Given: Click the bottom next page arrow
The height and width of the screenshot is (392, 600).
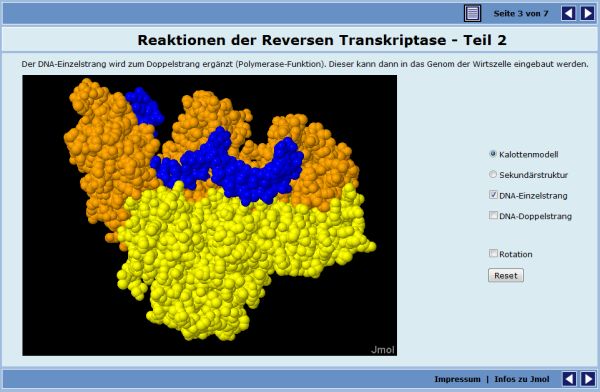Looking at the screenshot, I should tap(588, 379).
